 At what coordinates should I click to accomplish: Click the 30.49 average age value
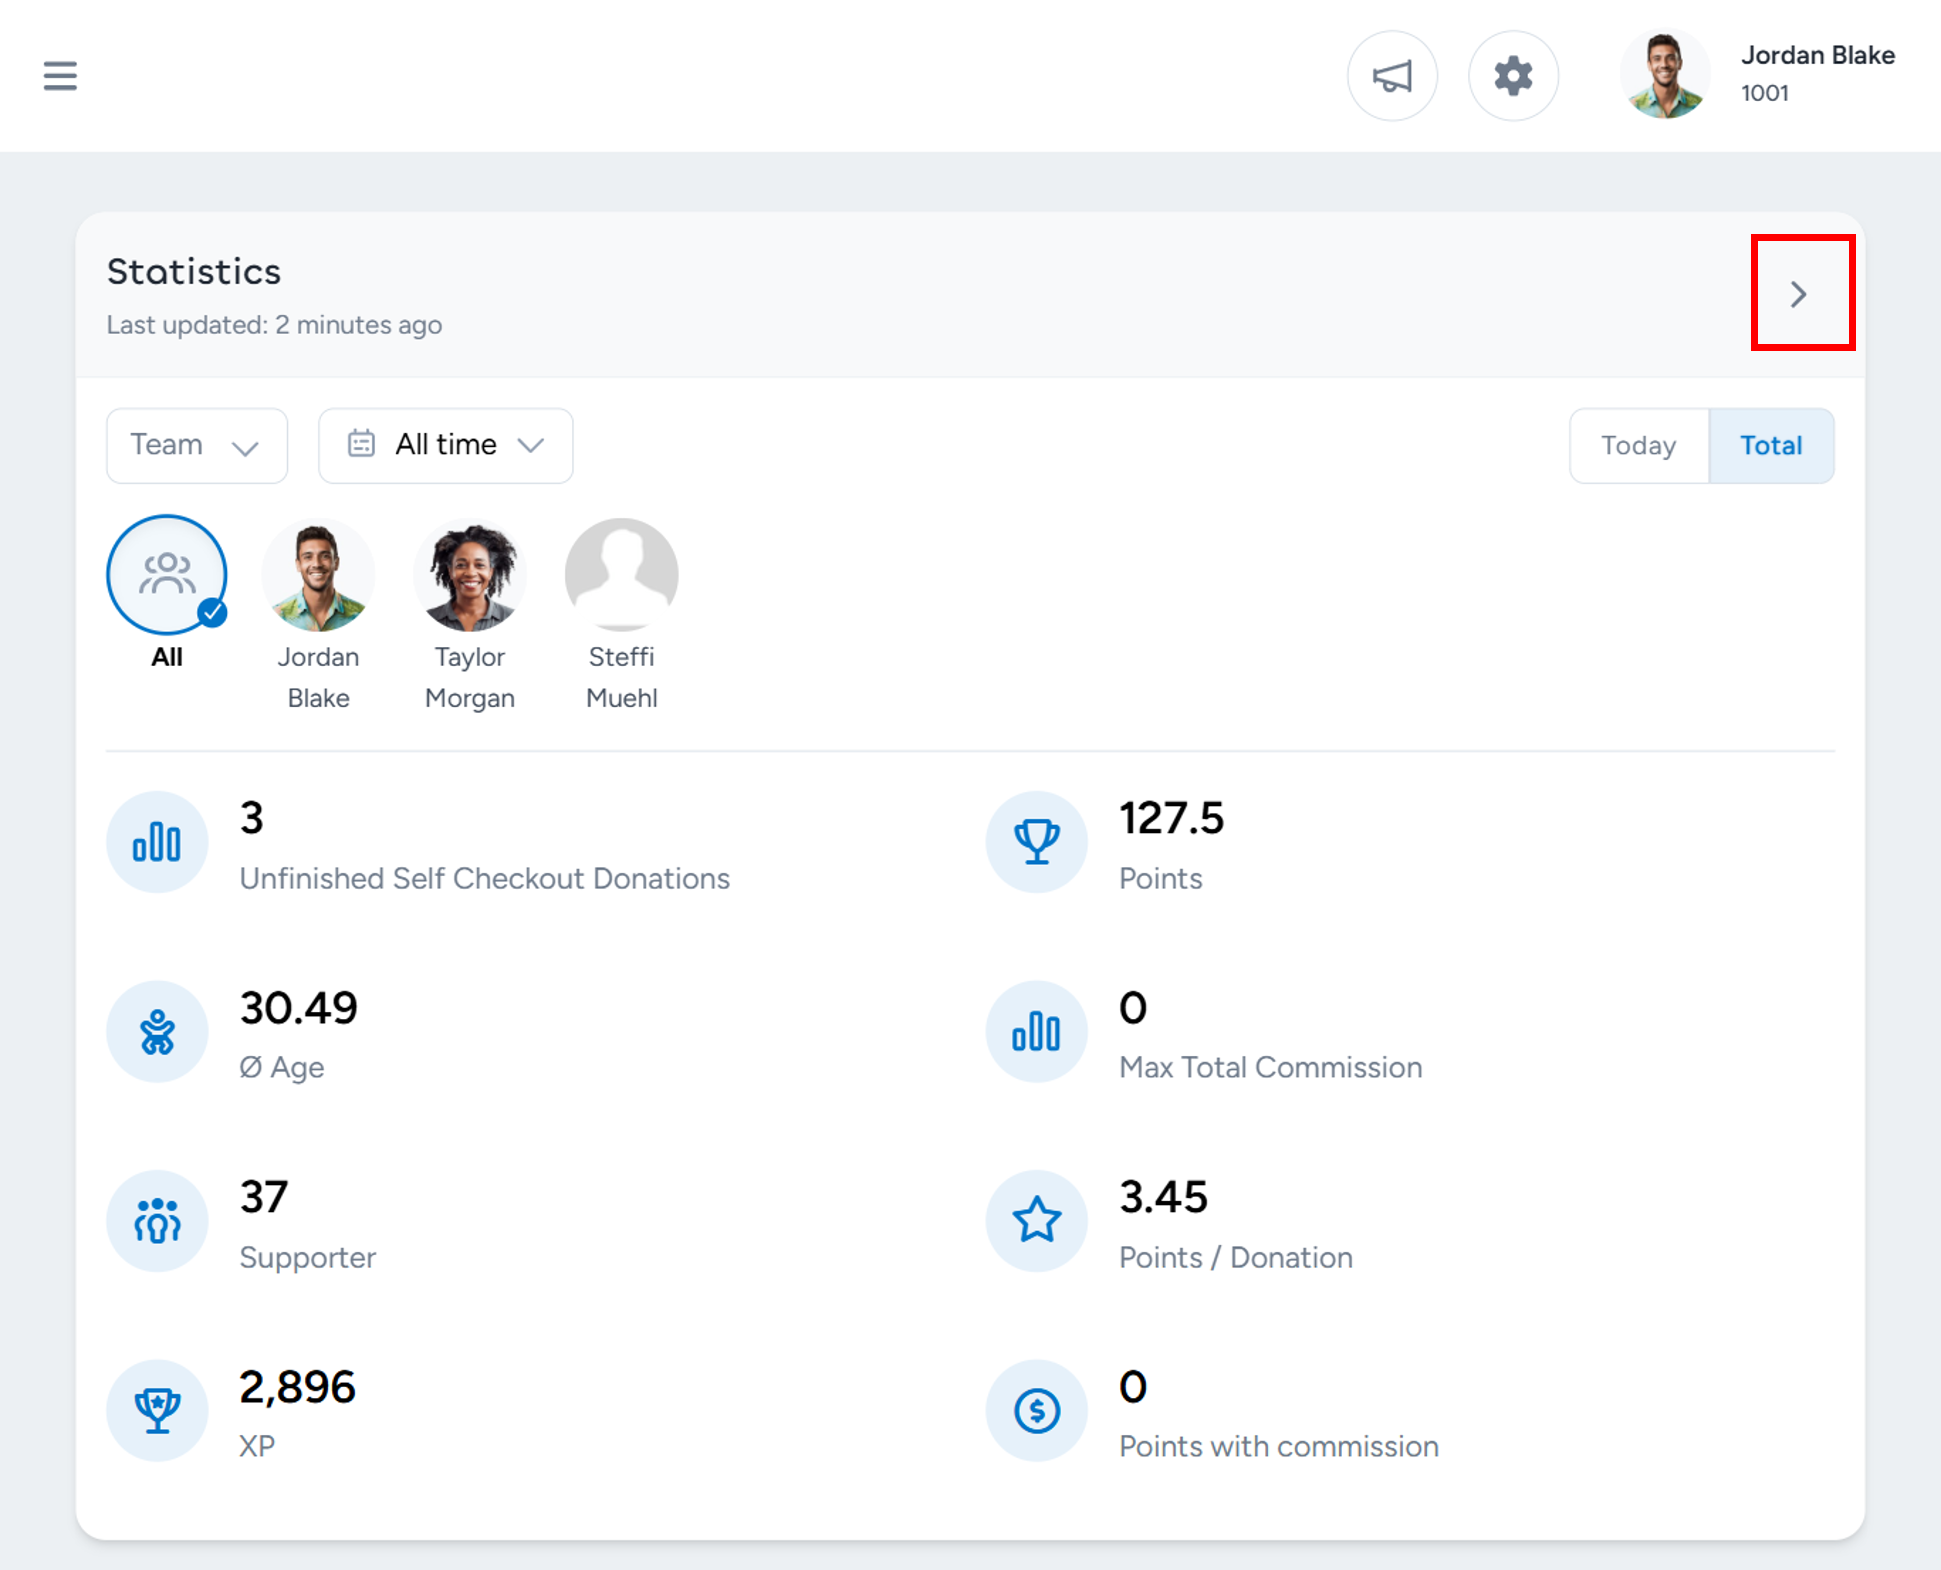click(x=298, y=1008)
